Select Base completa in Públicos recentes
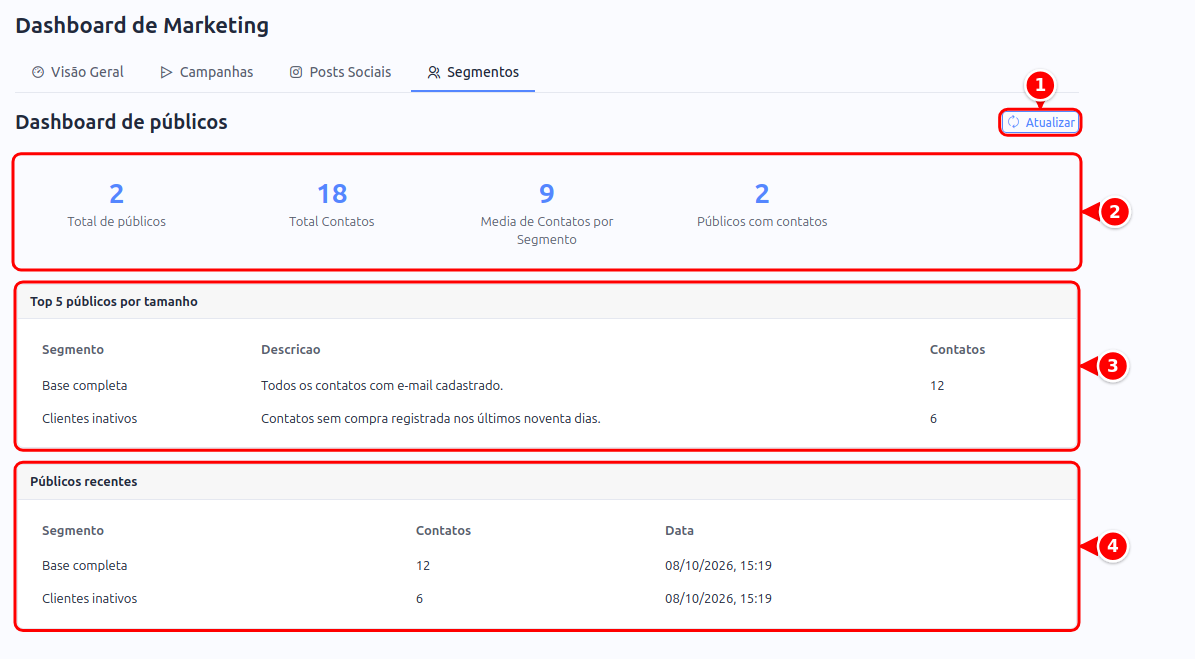This screenshot has height=659, width=1195. click(85, 565)
